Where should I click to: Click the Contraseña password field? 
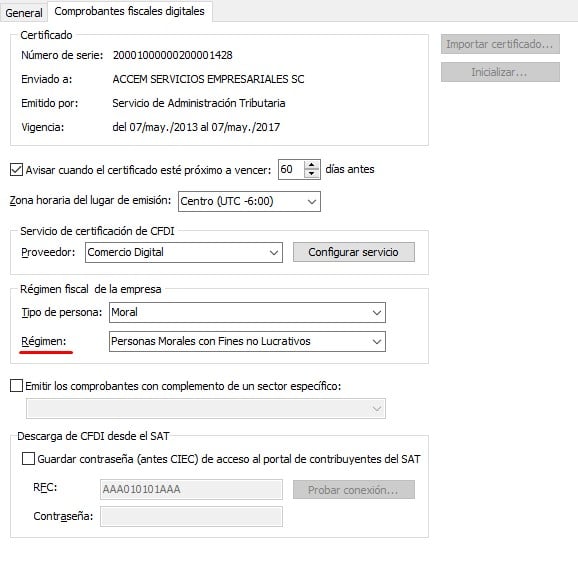tap(191, 517)
